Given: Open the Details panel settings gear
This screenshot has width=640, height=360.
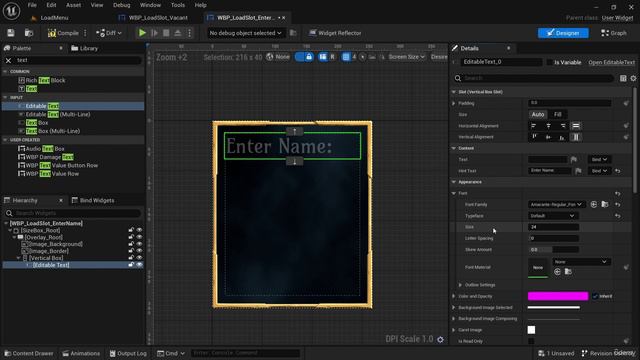Looking at the screenshot, I should pos(633,78).
